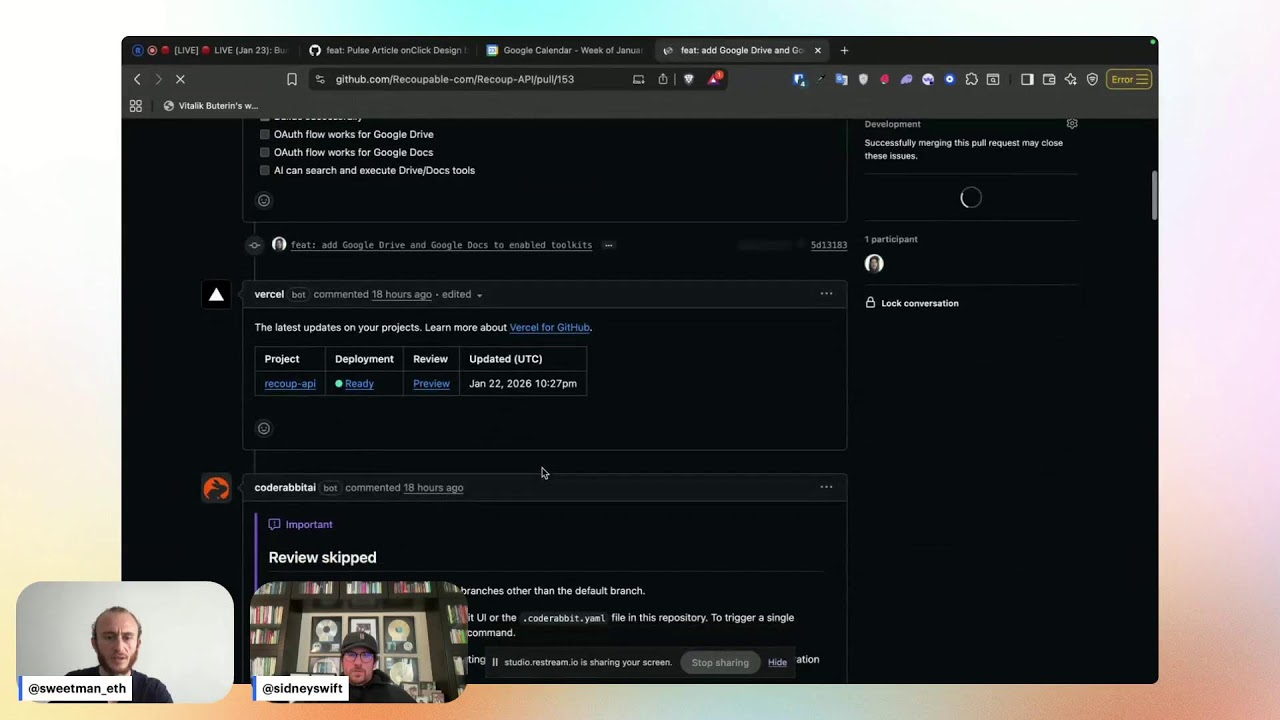Click the page vertical scrollbar thumb

[x=1153, y=195]
